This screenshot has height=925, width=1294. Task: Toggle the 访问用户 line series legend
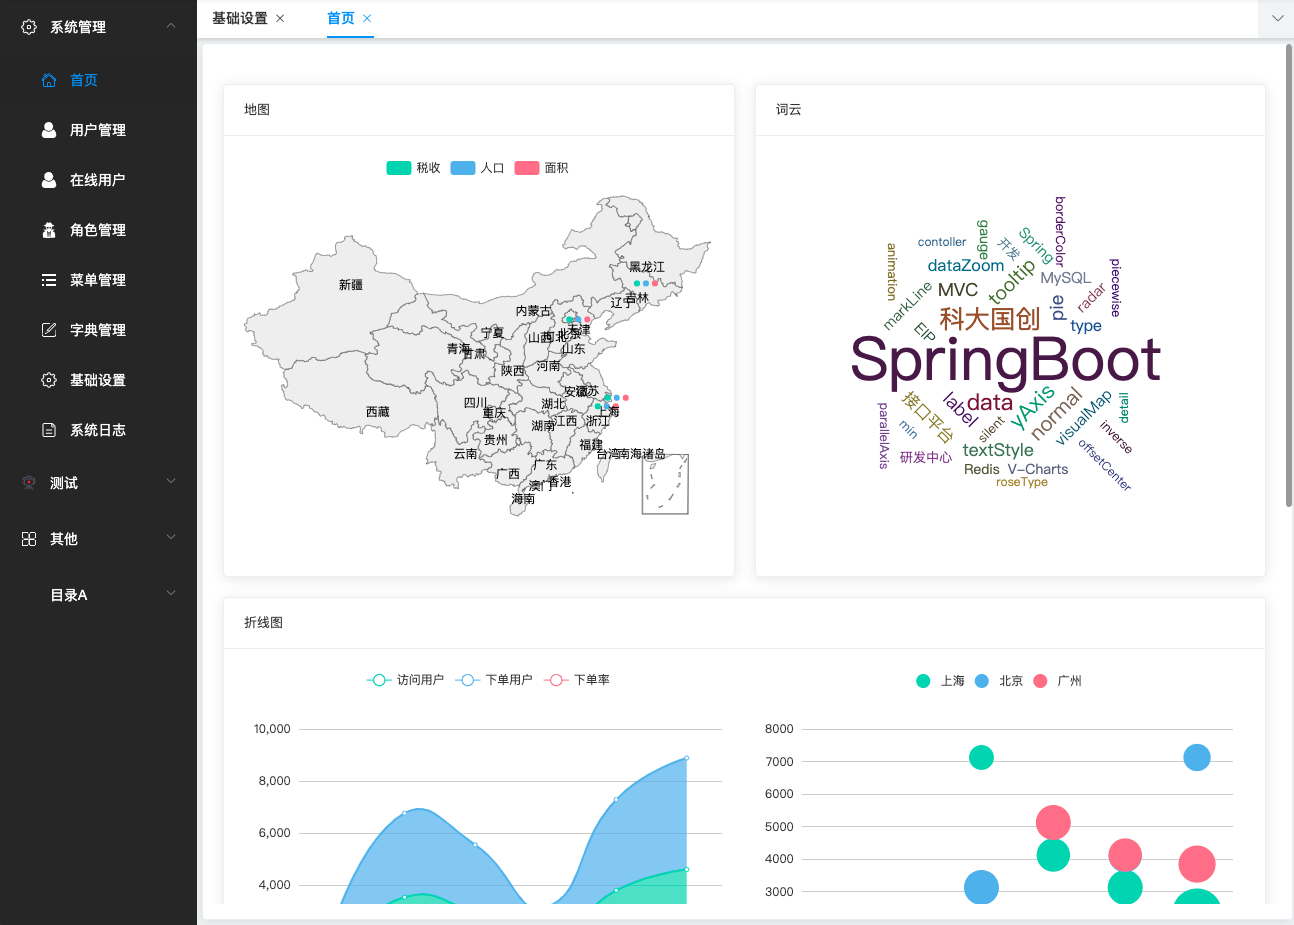[405, 680]
